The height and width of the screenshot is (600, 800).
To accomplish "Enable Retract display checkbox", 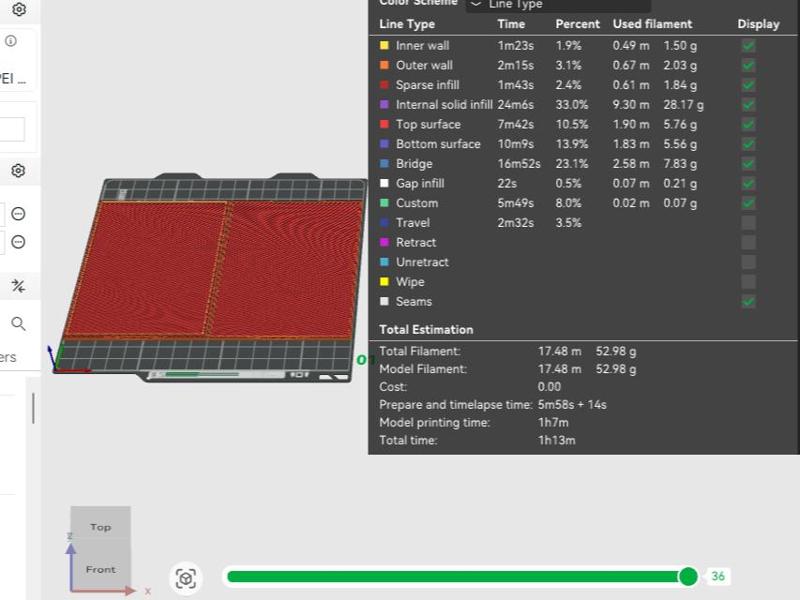I will pyautogui.click(x=748, y=242).
